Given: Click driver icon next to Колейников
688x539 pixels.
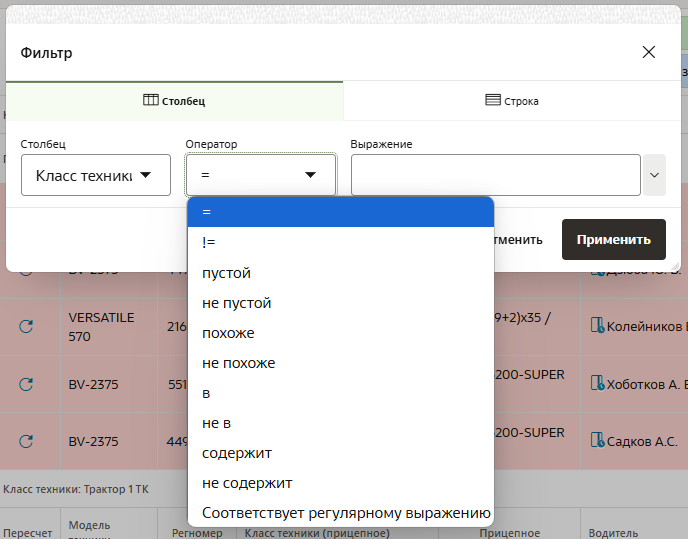Looking at the screenshot, I should click(598, 325).
